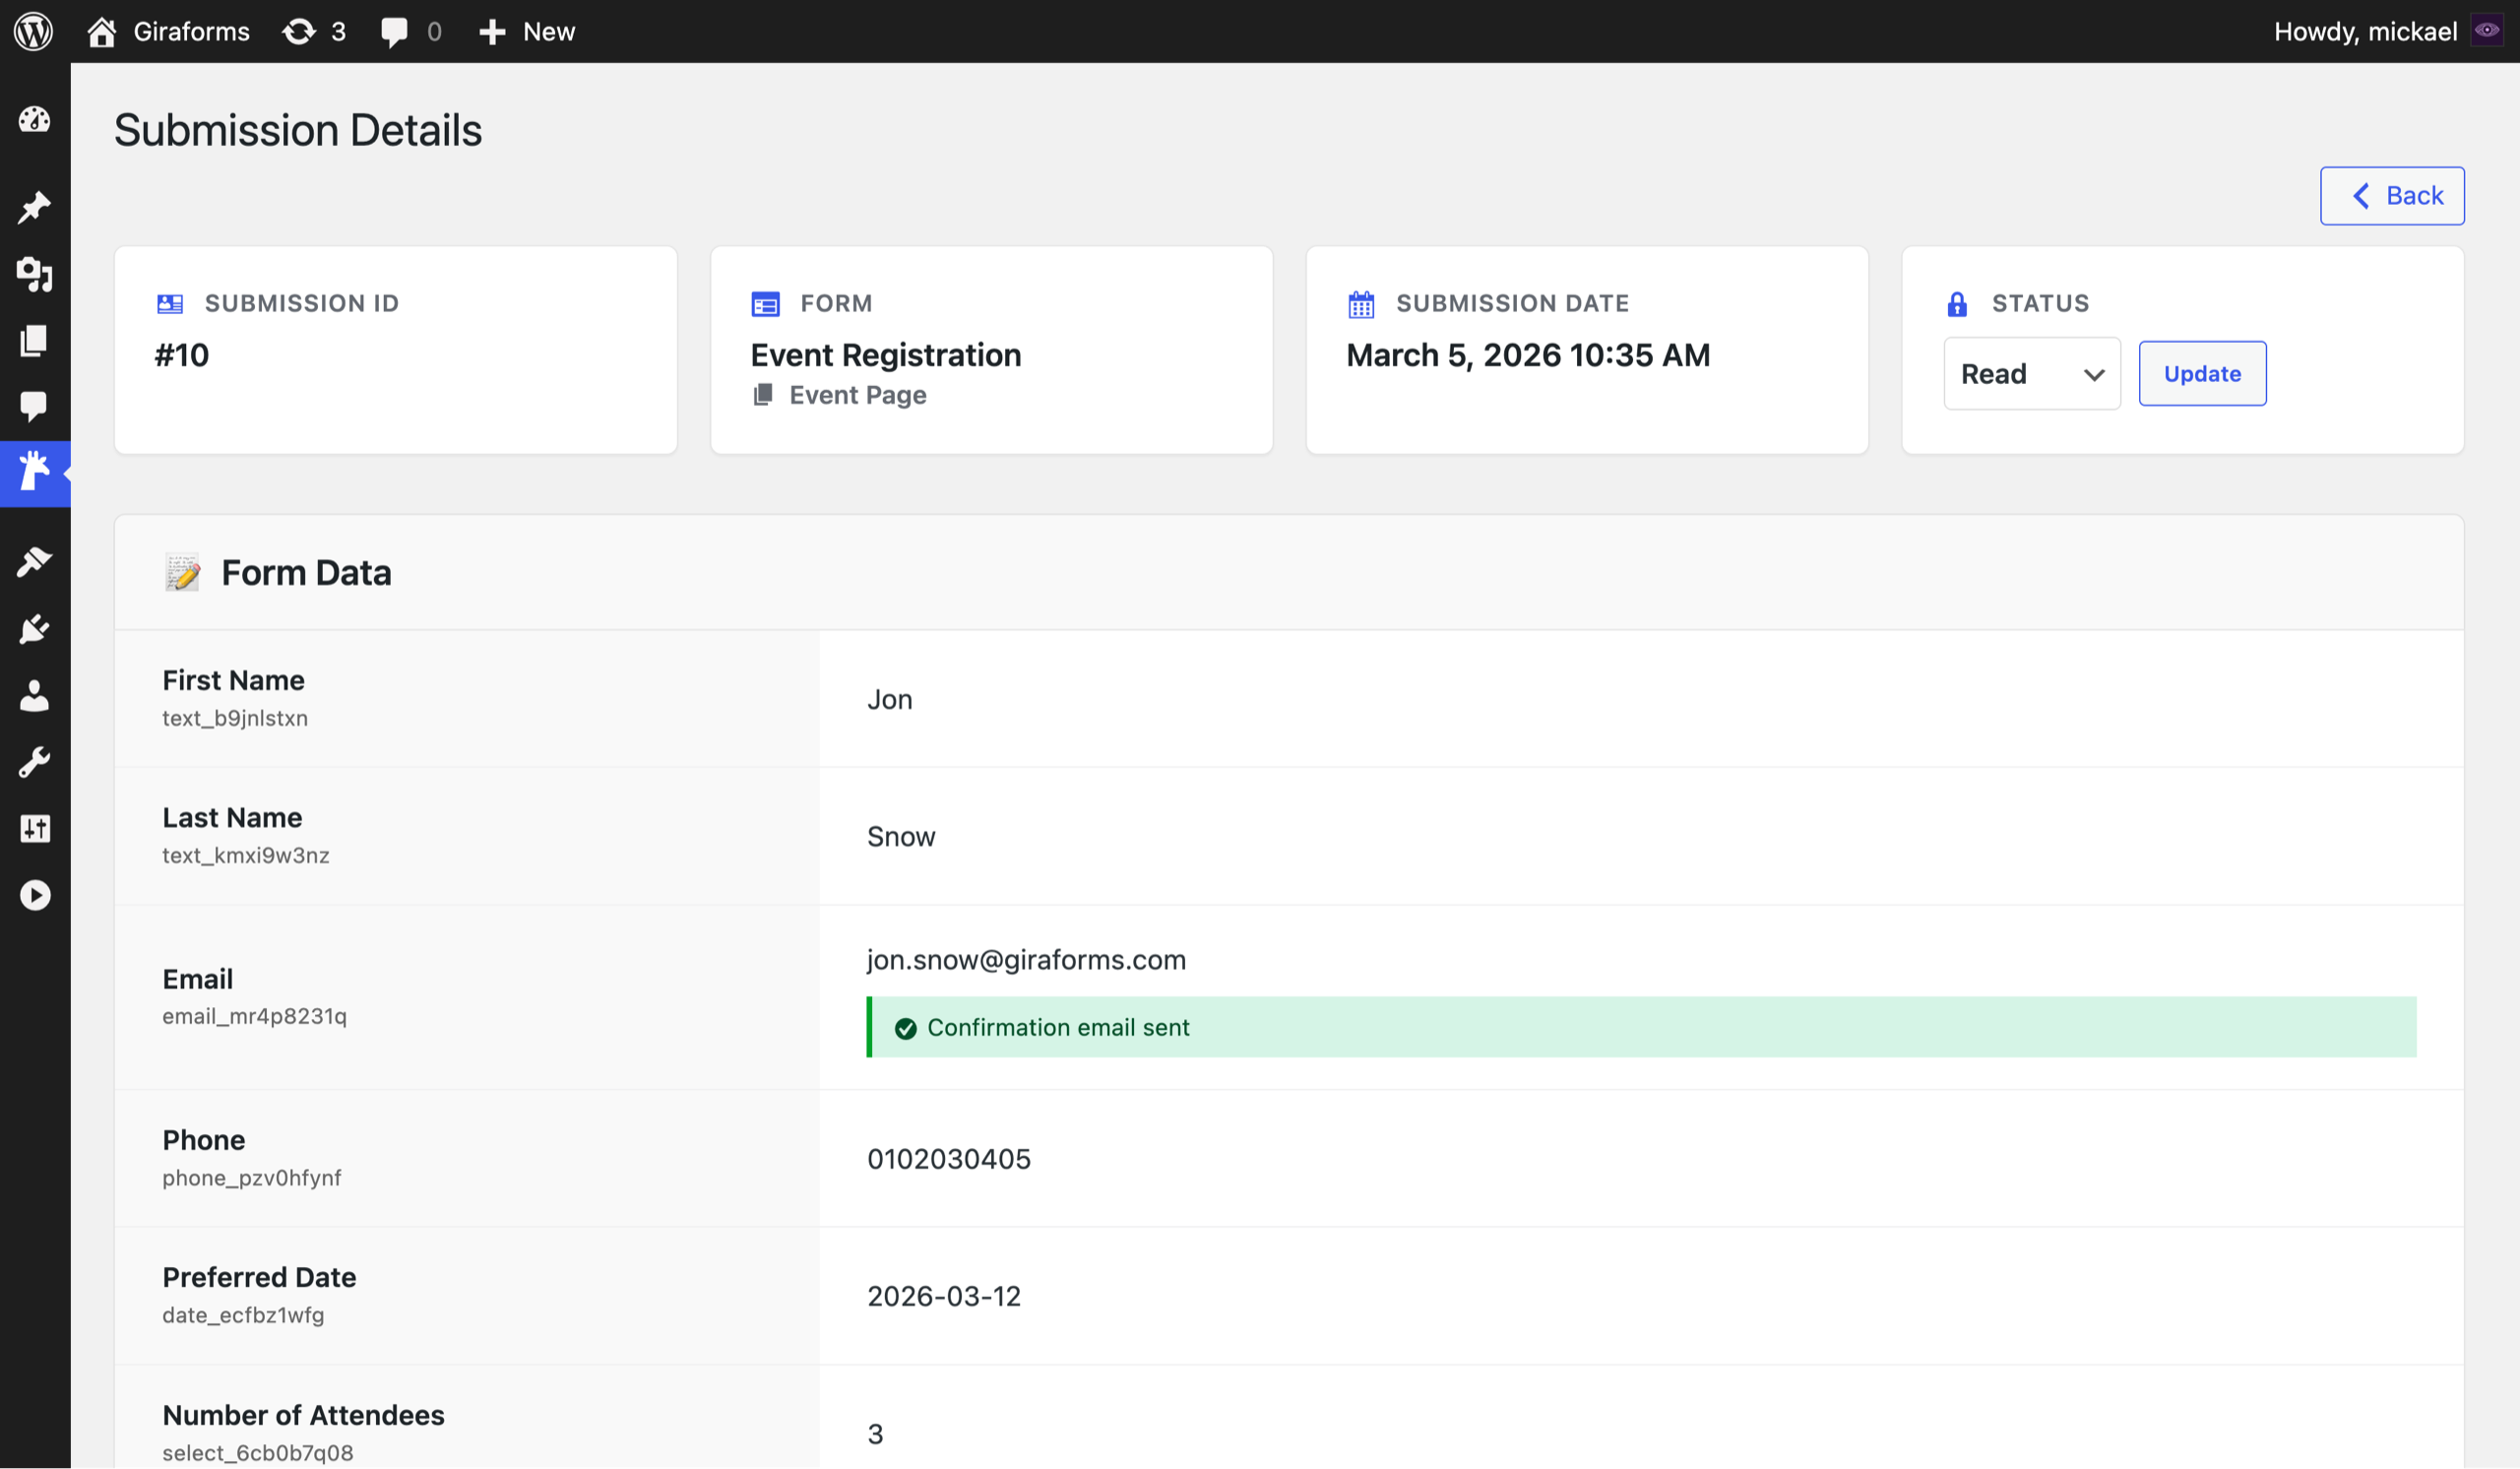Open the Comments section from the sidebar

34,406
